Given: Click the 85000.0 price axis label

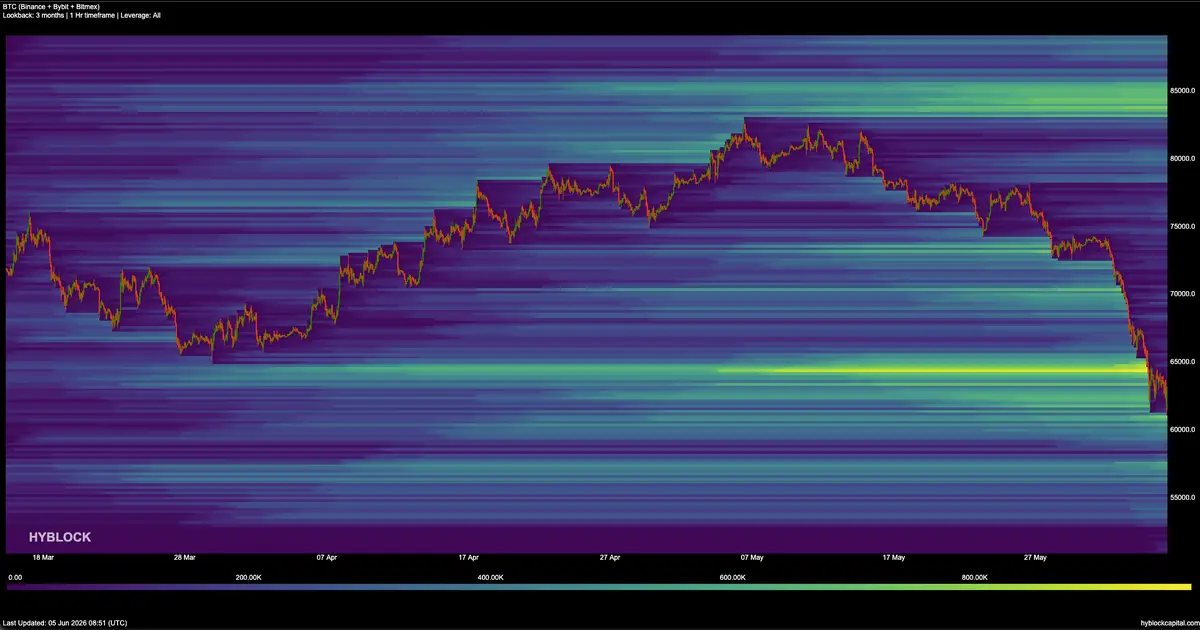Looking at the screenshot, I should (x=1182, y=91).
